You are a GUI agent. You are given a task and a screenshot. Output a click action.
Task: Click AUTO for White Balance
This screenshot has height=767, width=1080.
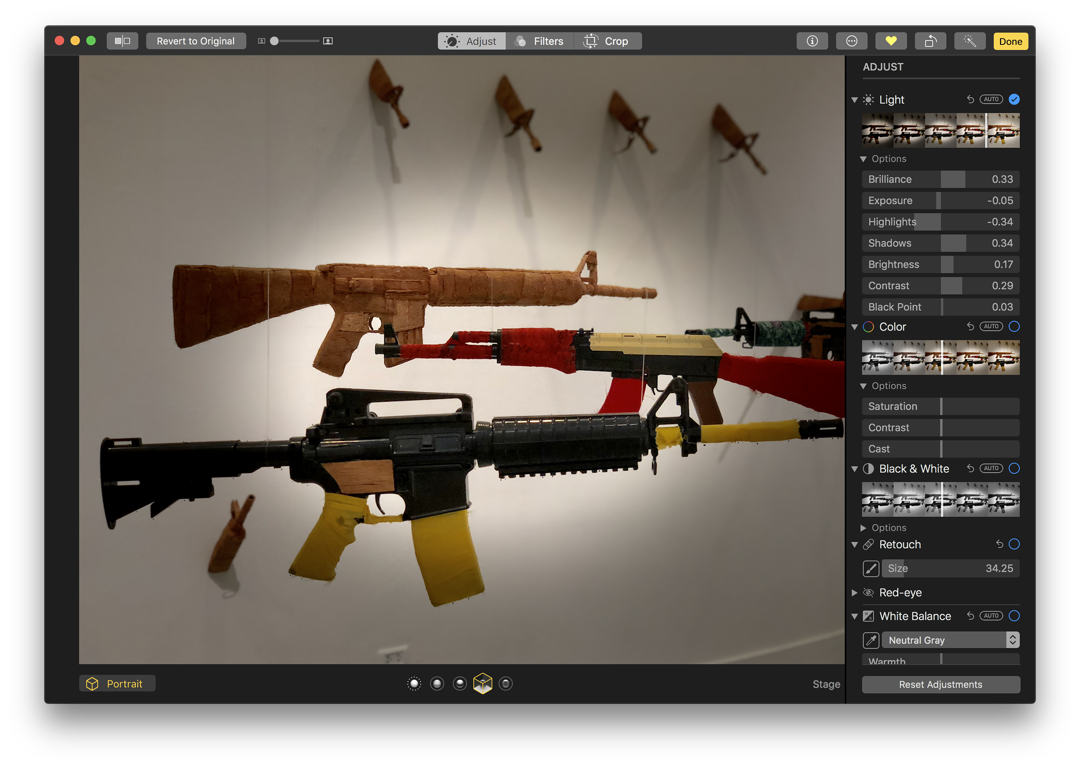pyautogui.click(x=991, y=616)
